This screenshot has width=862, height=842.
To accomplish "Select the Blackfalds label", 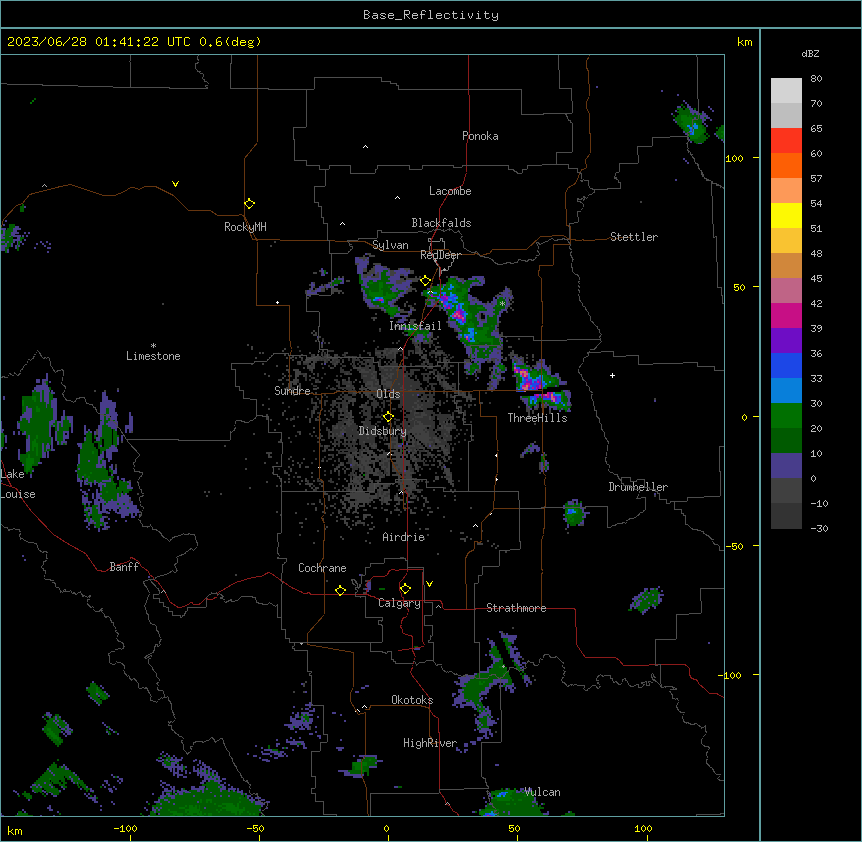I will click(x=441, y=223).
